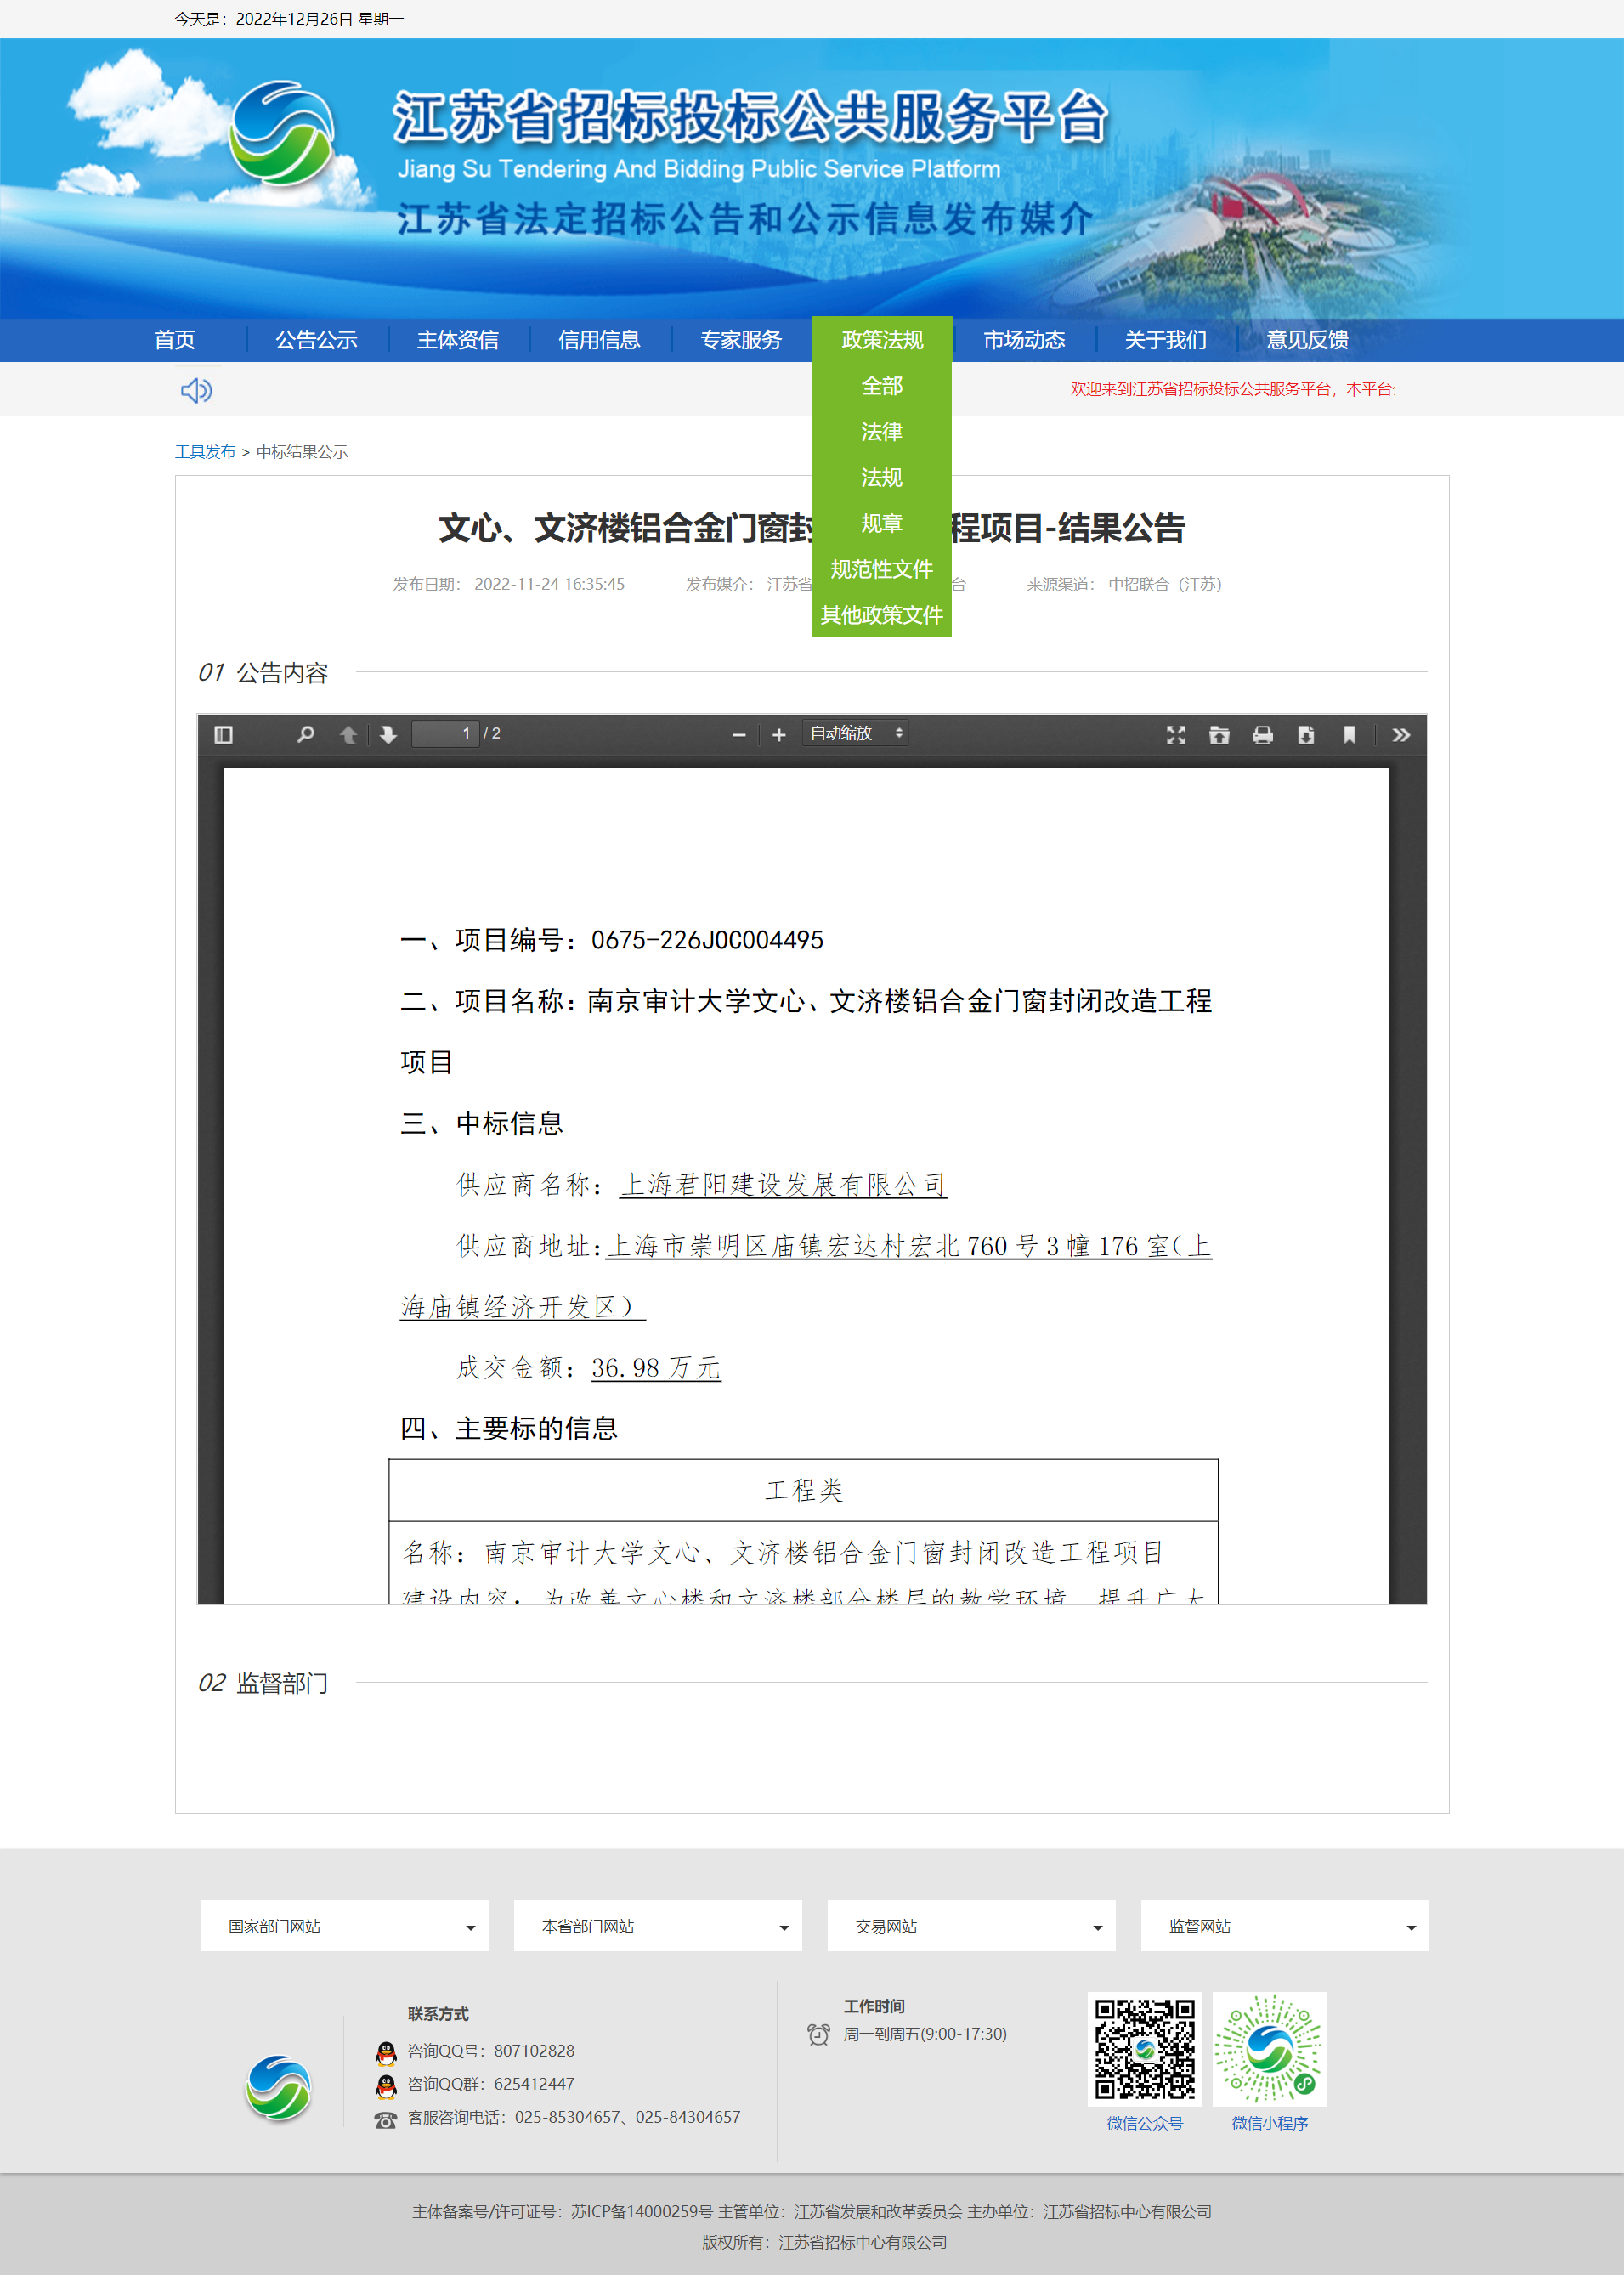The height and width of the screenshot is (2275, 1624).
Task: Select 全部 in policy submenu
Action: [x=882, y=386]
